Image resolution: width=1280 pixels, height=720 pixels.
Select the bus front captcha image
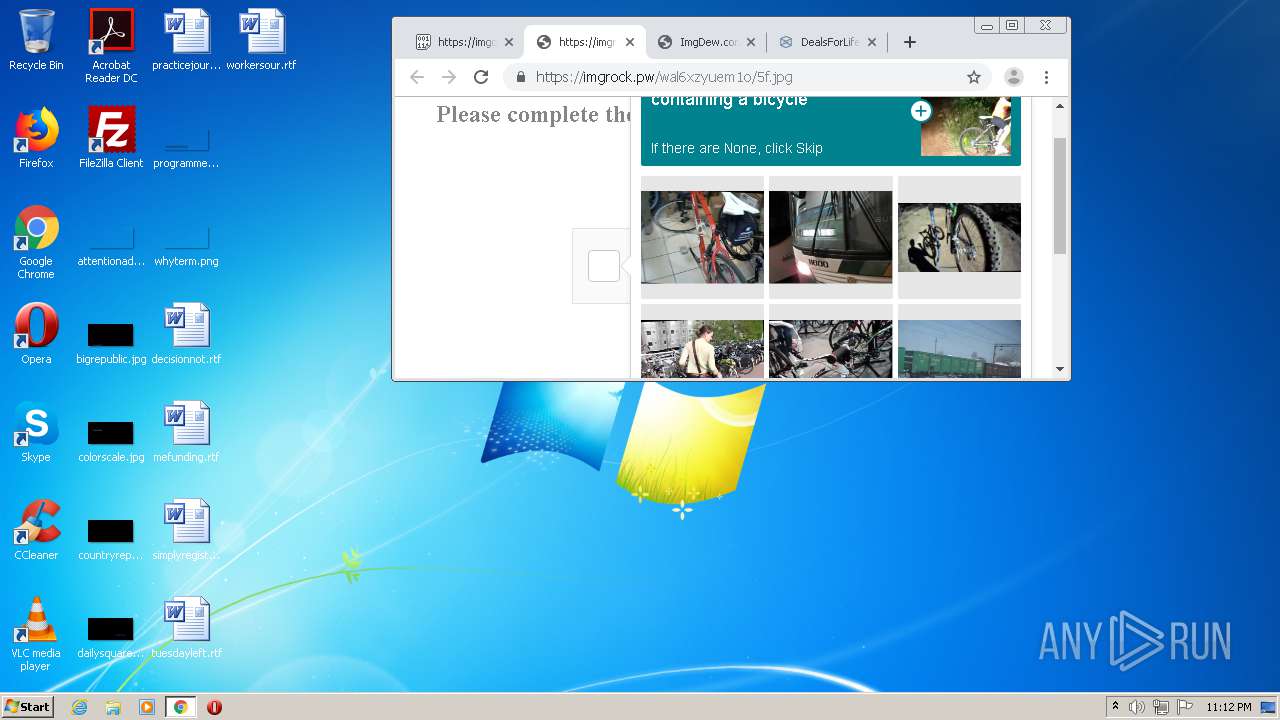[830, 237]
